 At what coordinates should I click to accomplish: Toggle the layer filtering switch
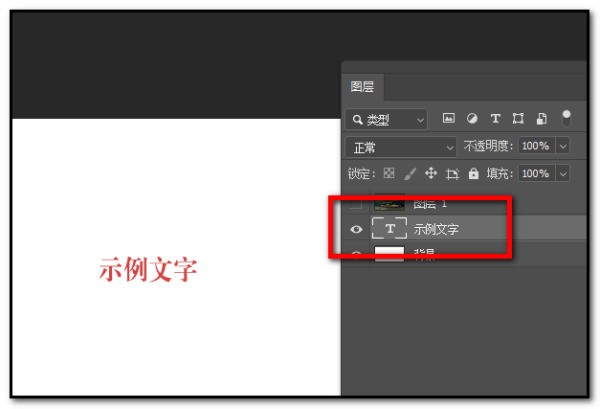[x=567, y=118]
